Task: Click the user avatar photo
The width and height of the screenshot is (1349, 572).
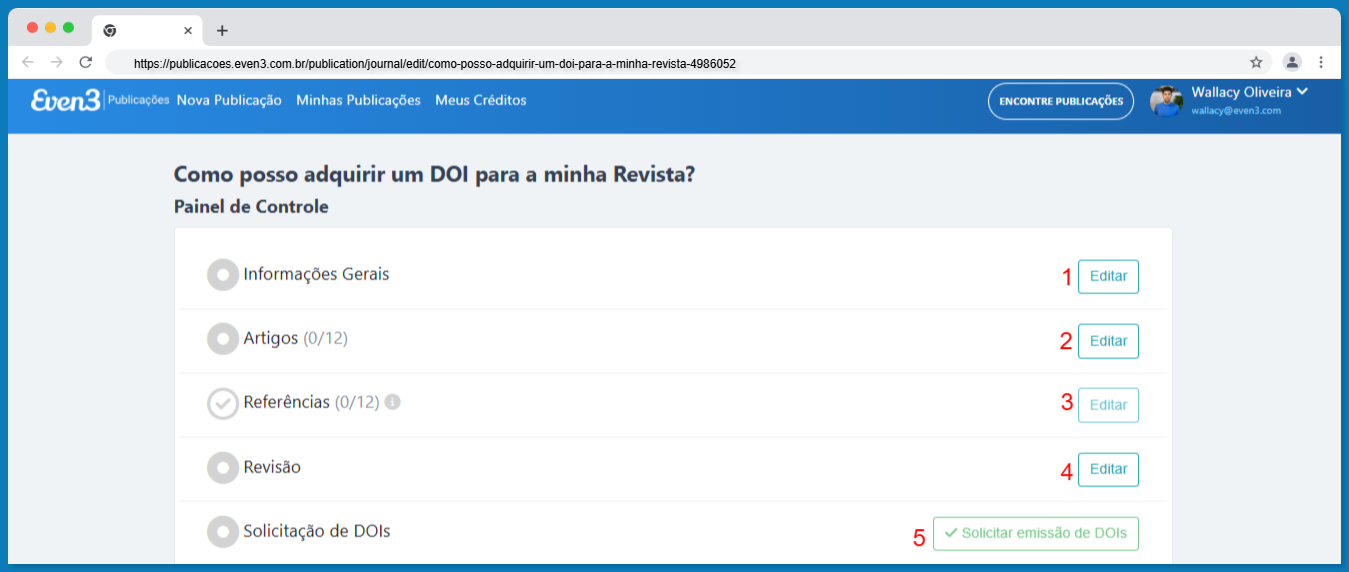Action: [1166, 101]
